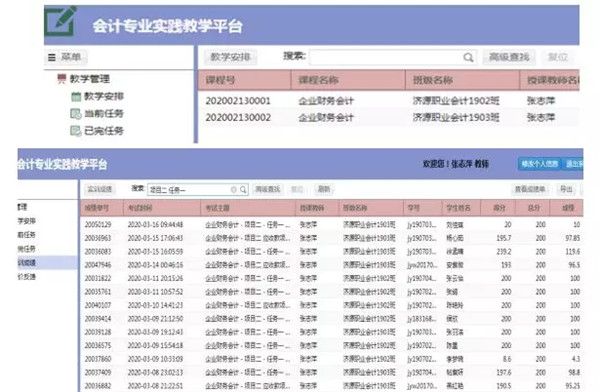The width and height of the screenshot is (600, 392).
Task: Select 已完任务 in the sidebar tree
Action: coord(104,131)
